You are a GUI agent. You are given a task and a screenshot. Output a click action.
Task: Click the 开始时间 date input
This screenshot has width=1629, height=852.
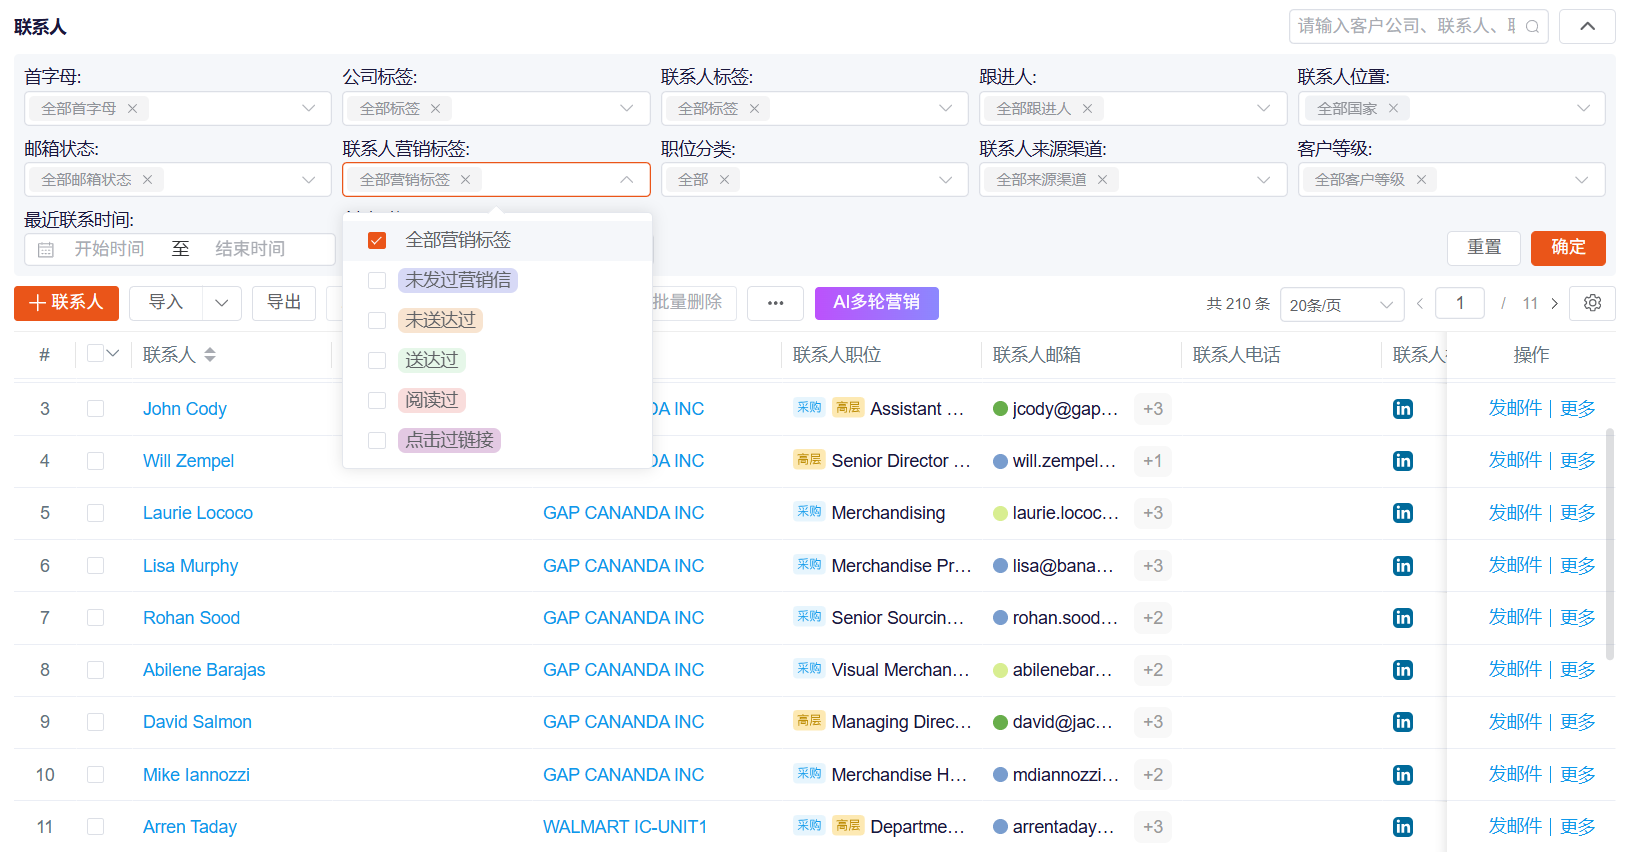110,249
